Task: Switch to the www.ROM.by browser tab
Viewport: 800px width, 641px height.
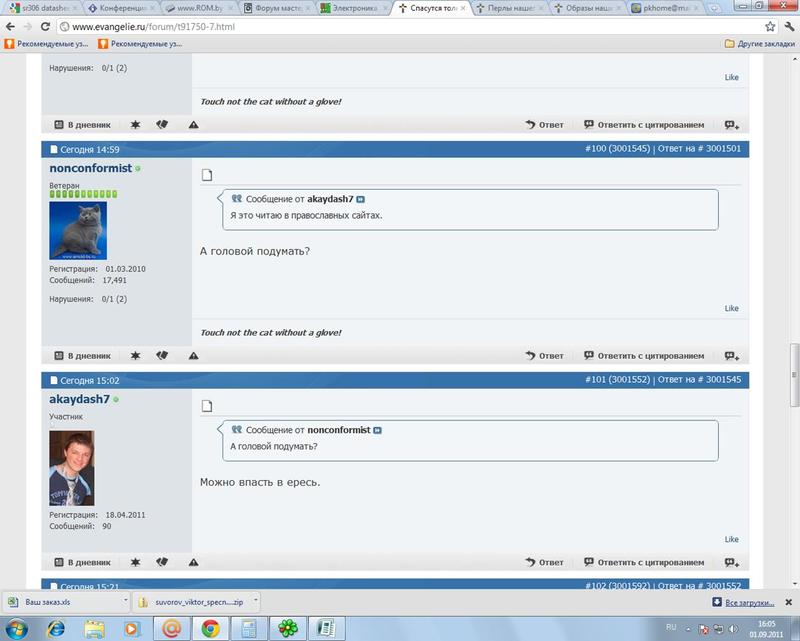Action: click(x=198, y=8)
